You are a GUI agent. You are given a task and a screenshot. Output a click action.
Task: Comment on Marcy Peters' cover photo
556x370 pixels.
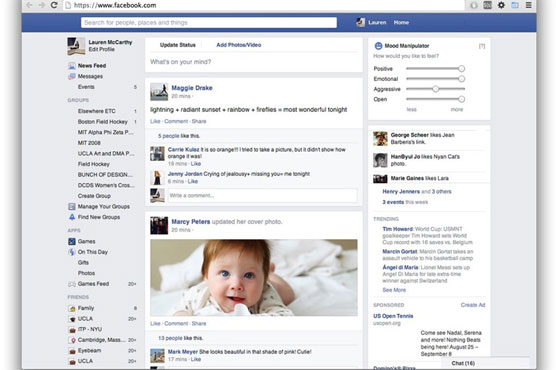tap(176, 324)
